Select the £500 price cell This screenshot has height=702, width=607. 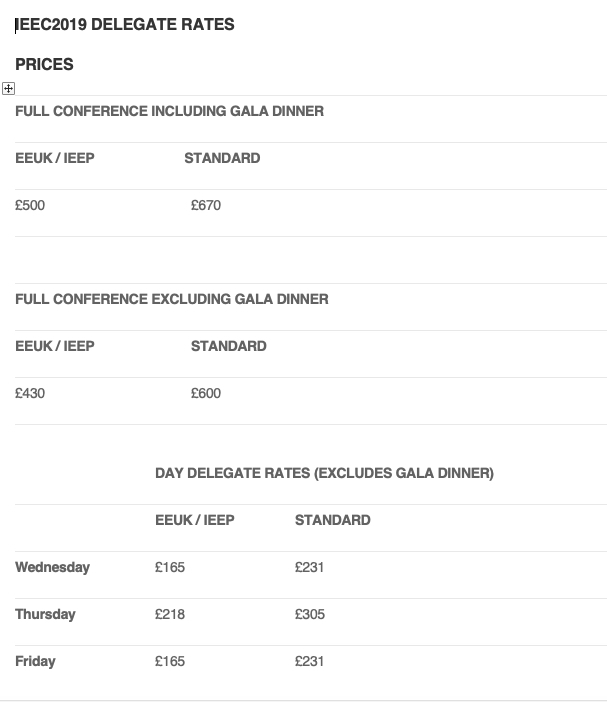point(30,205)
